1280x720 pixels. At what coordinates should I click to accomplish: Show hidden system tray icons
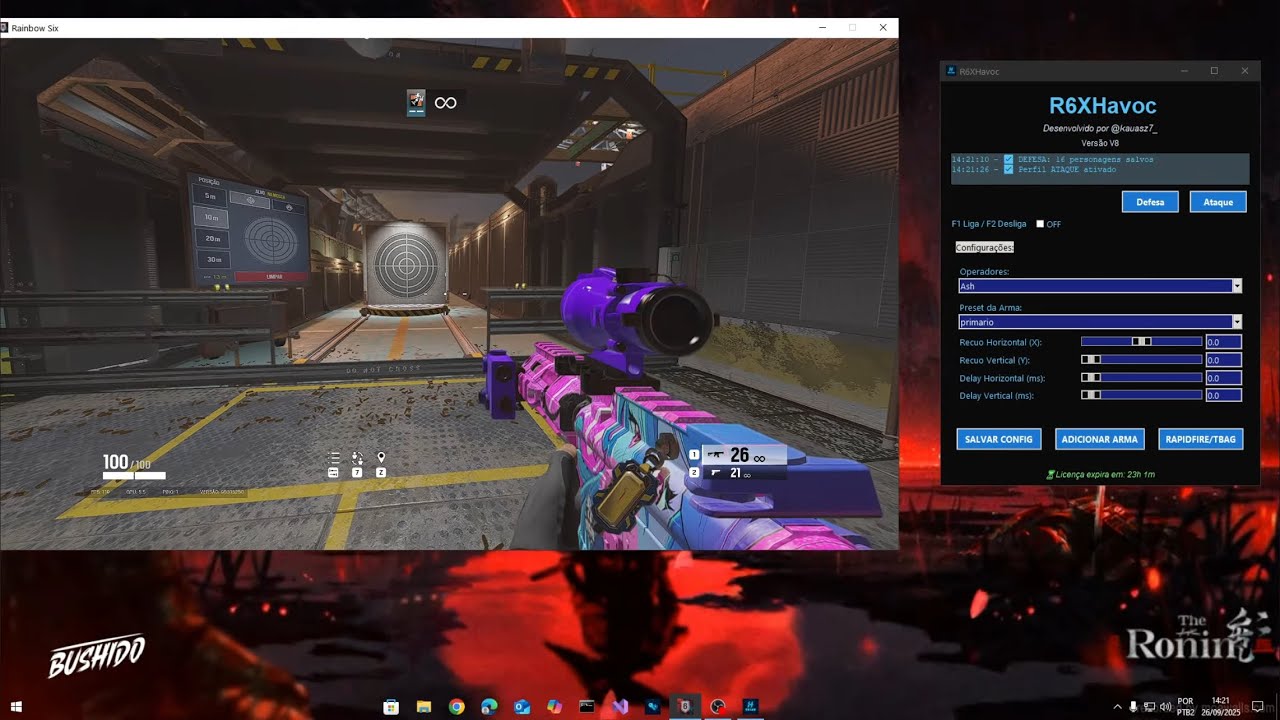(1118, 707)
